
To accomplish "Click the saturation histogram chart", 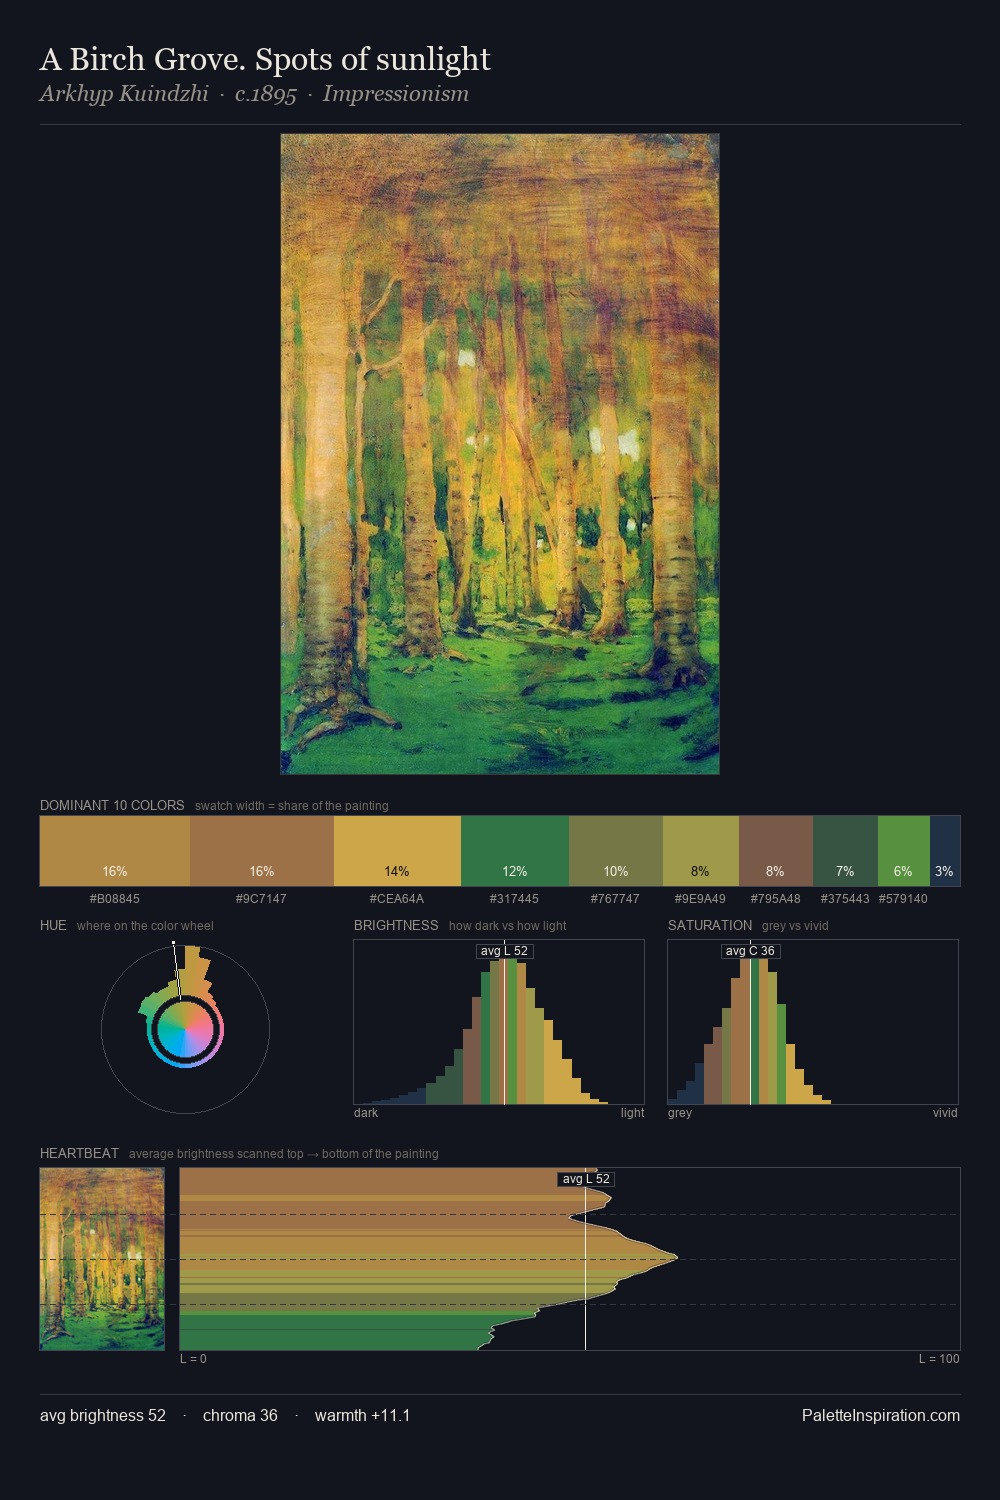I will [813, 1022].
